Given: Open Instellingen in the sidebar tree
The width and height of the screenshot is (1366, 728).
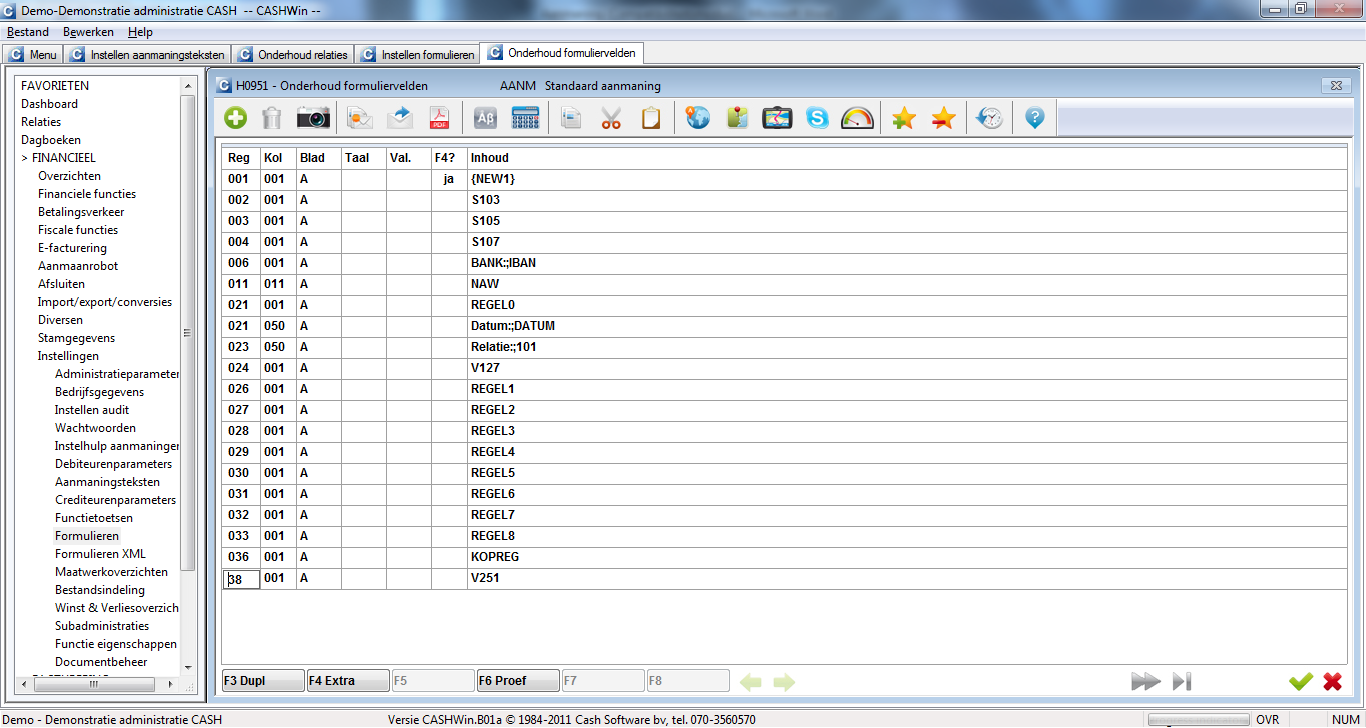Looking at the screenshot, I should point(68,356).
